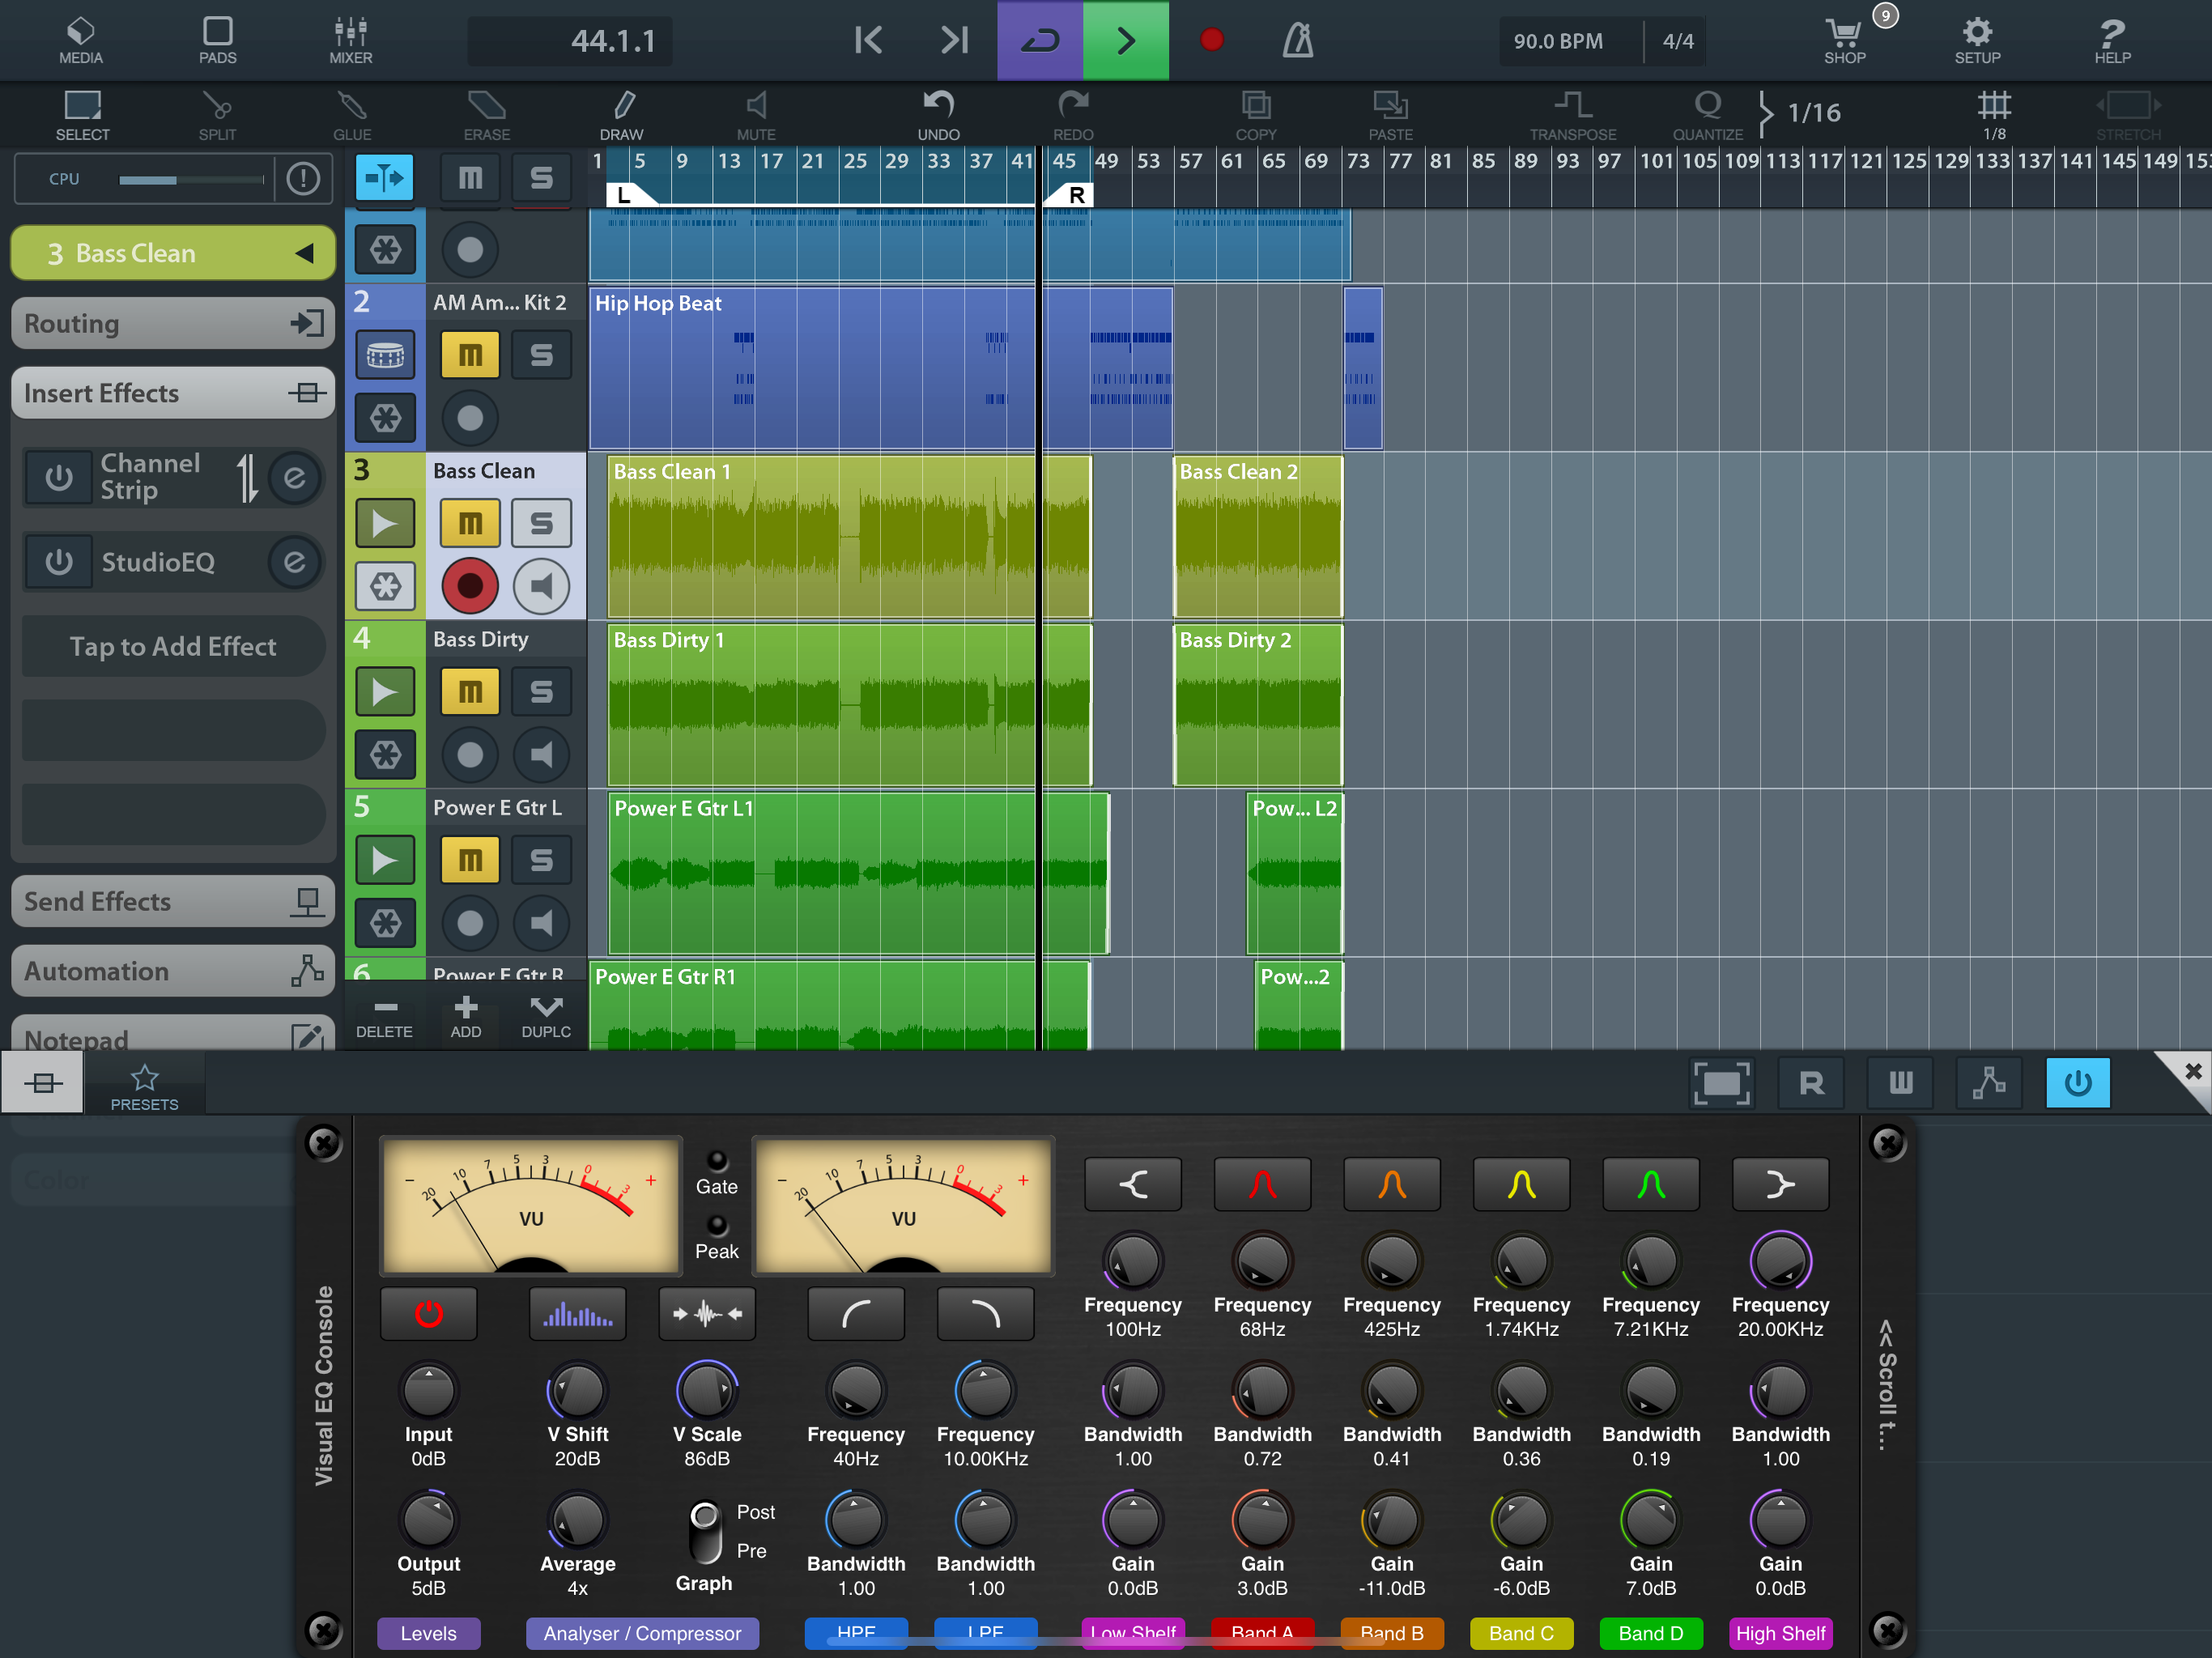
Task: Toggle the metronome icon
Action: pyautogui.click(x=1297, y=40)
